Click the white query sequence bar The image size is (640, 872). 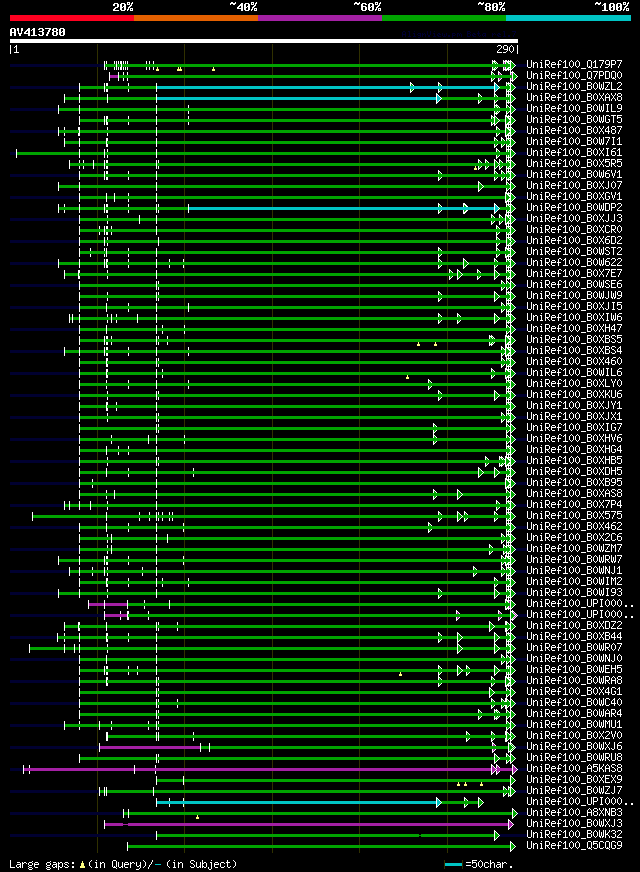coord(264,41)
